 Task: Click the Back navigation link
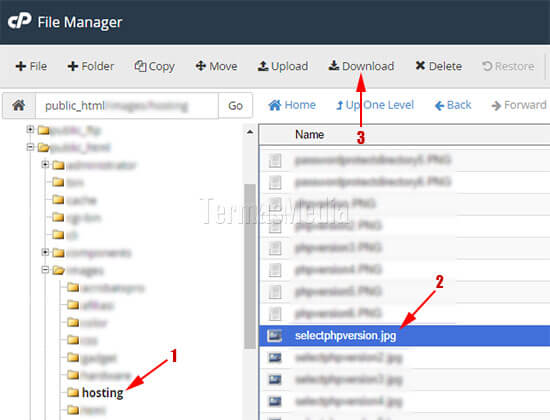click(x=453, y=105)
